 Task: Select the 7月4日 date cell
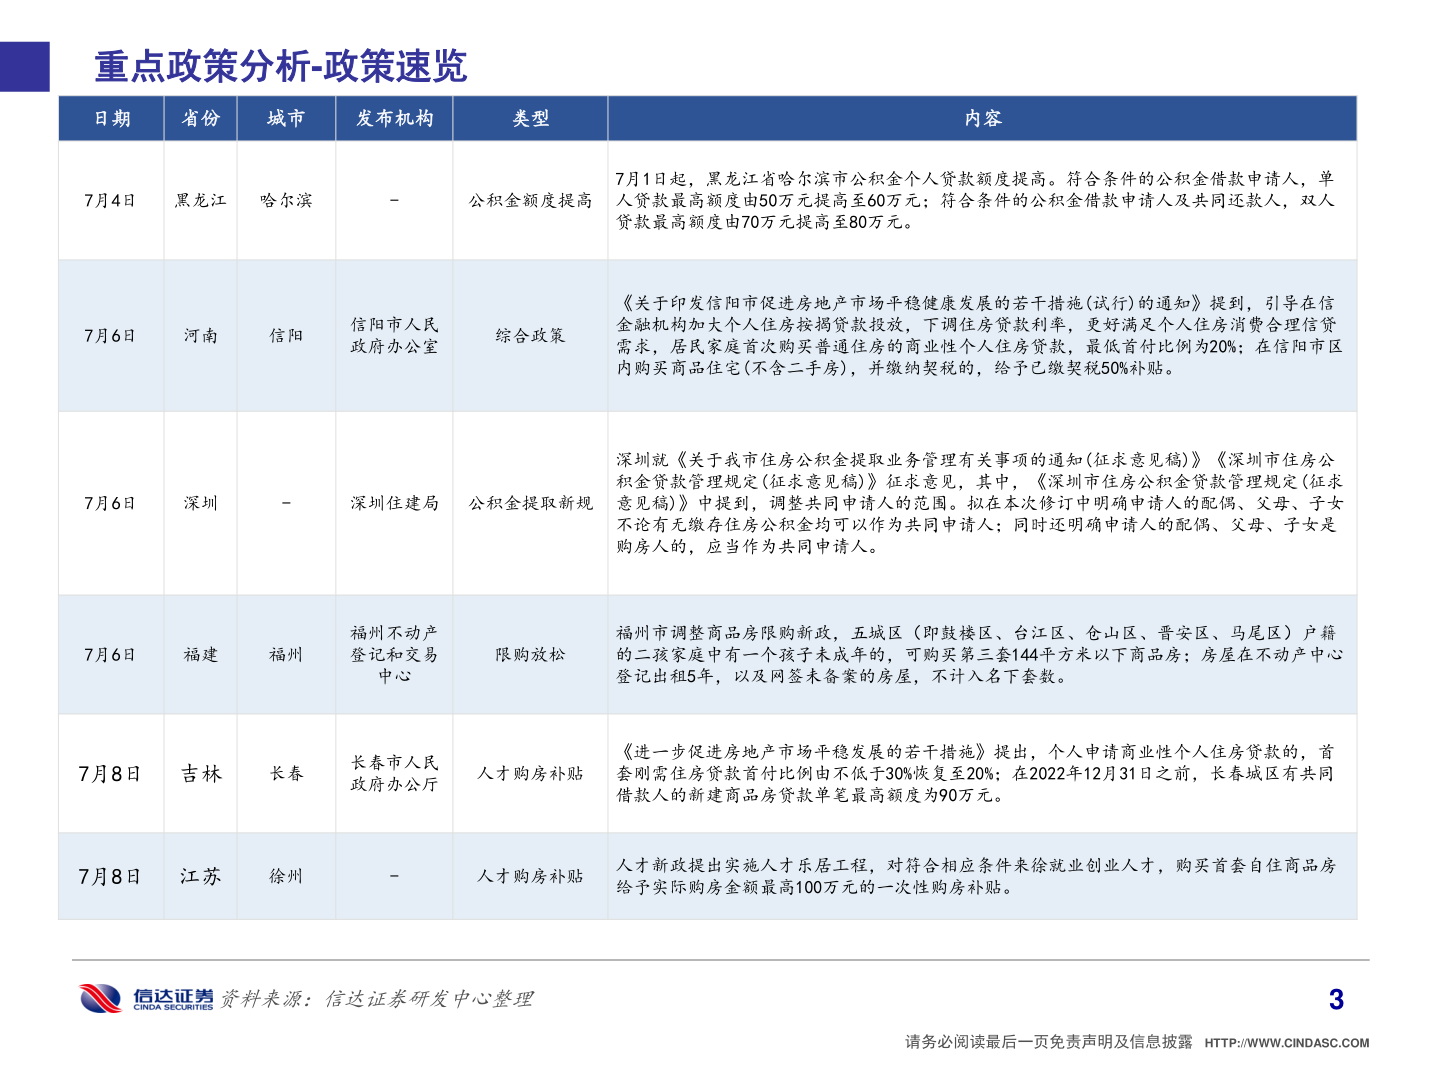pos(110,200)
